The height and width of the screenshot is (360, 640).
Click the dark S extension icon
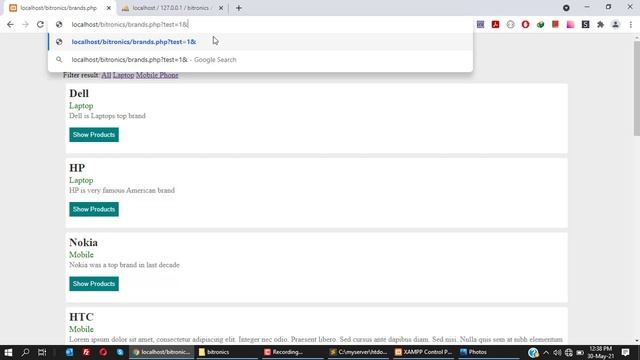tap(585, 24)
